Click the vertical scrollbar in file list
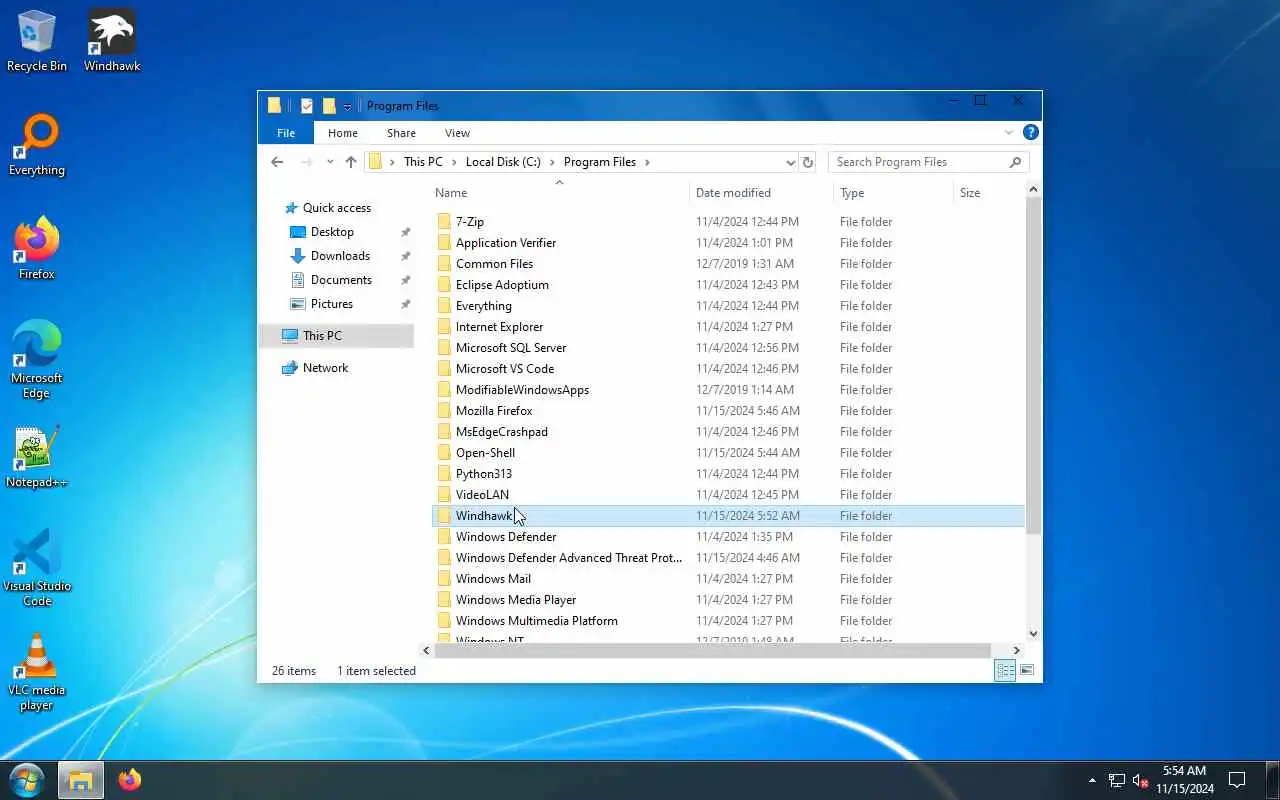This screenshot has height=800, width=1280. point(1033,365)
